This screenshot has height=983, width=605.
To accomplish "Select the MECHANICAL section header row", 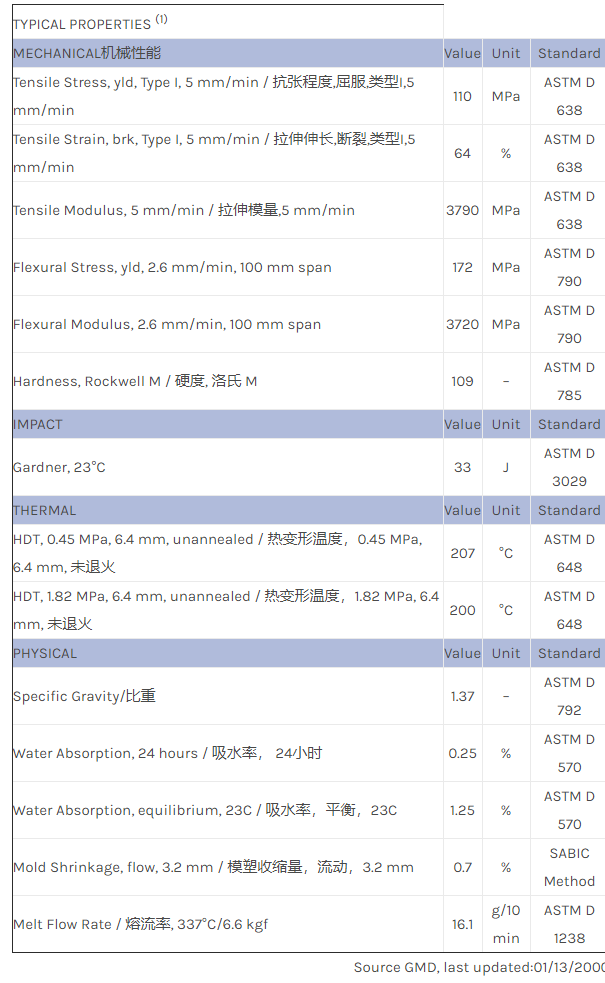I will pos(87,53).
